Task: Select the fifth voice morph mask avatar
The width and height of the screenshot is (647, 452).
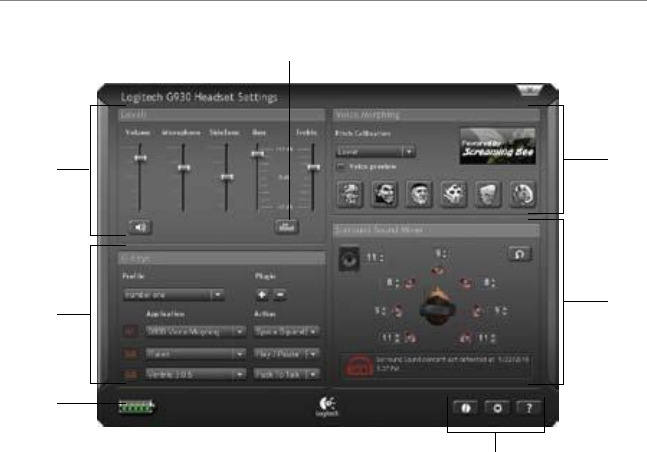Action: tap(488, 194)
